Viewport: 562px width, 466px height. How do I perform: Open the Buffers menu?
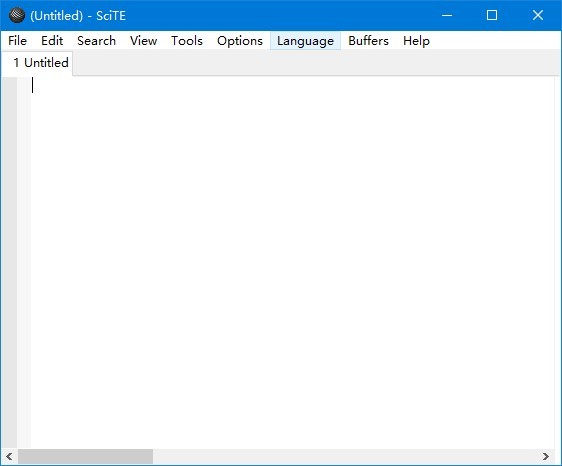click(368, 41)
